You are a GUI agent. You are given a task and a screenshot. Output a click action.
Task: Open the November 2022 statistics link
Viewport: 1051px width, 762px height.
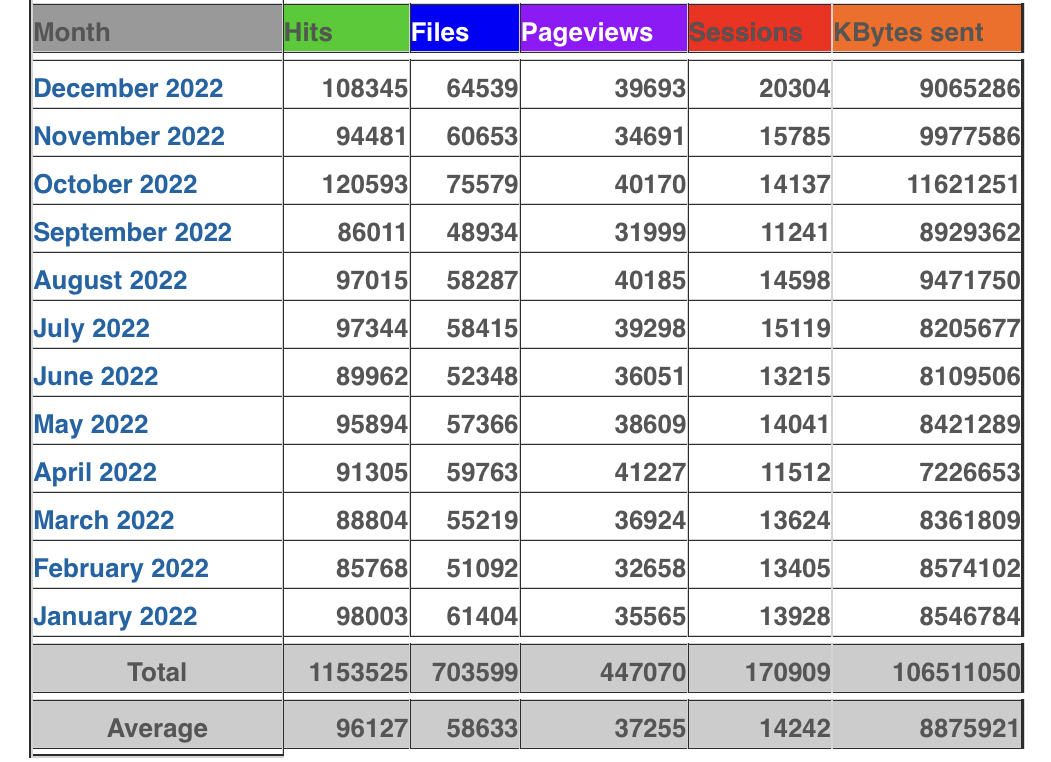[129, 136]
